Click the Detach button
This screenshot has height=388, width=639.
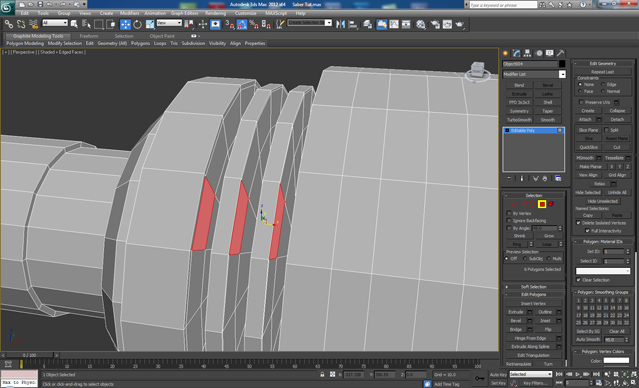[x=617, y=119]
